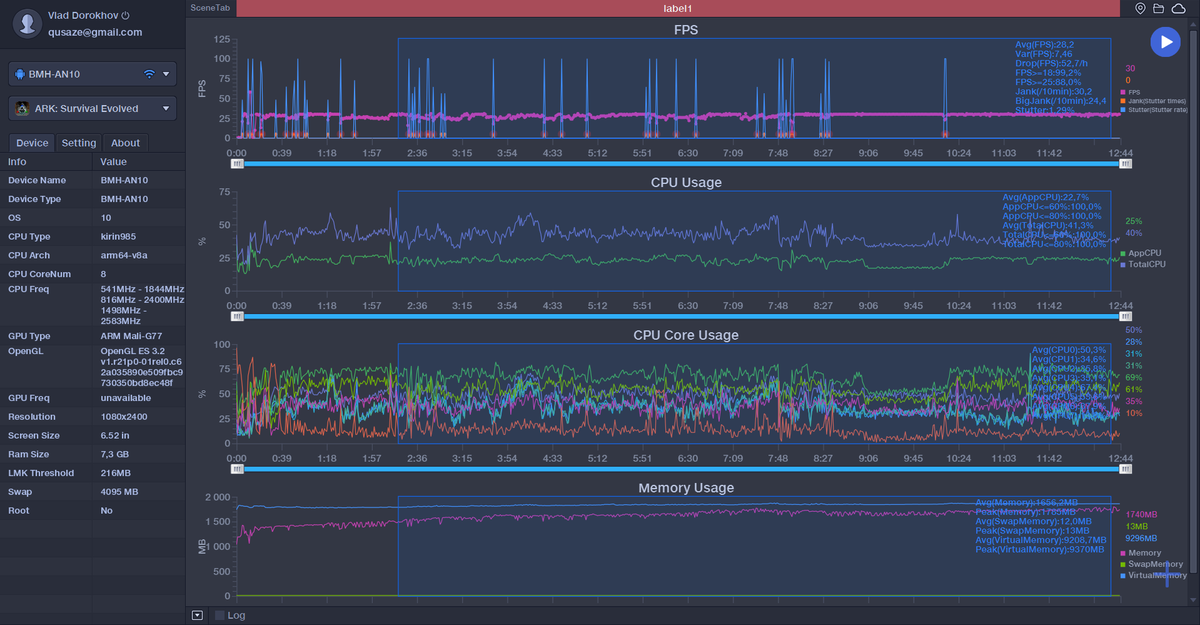Select the arm64-v8a CPU Arch value
The height and width of the screenshot is (625, 1200).
pyautogui.click(x=124, y=255)
